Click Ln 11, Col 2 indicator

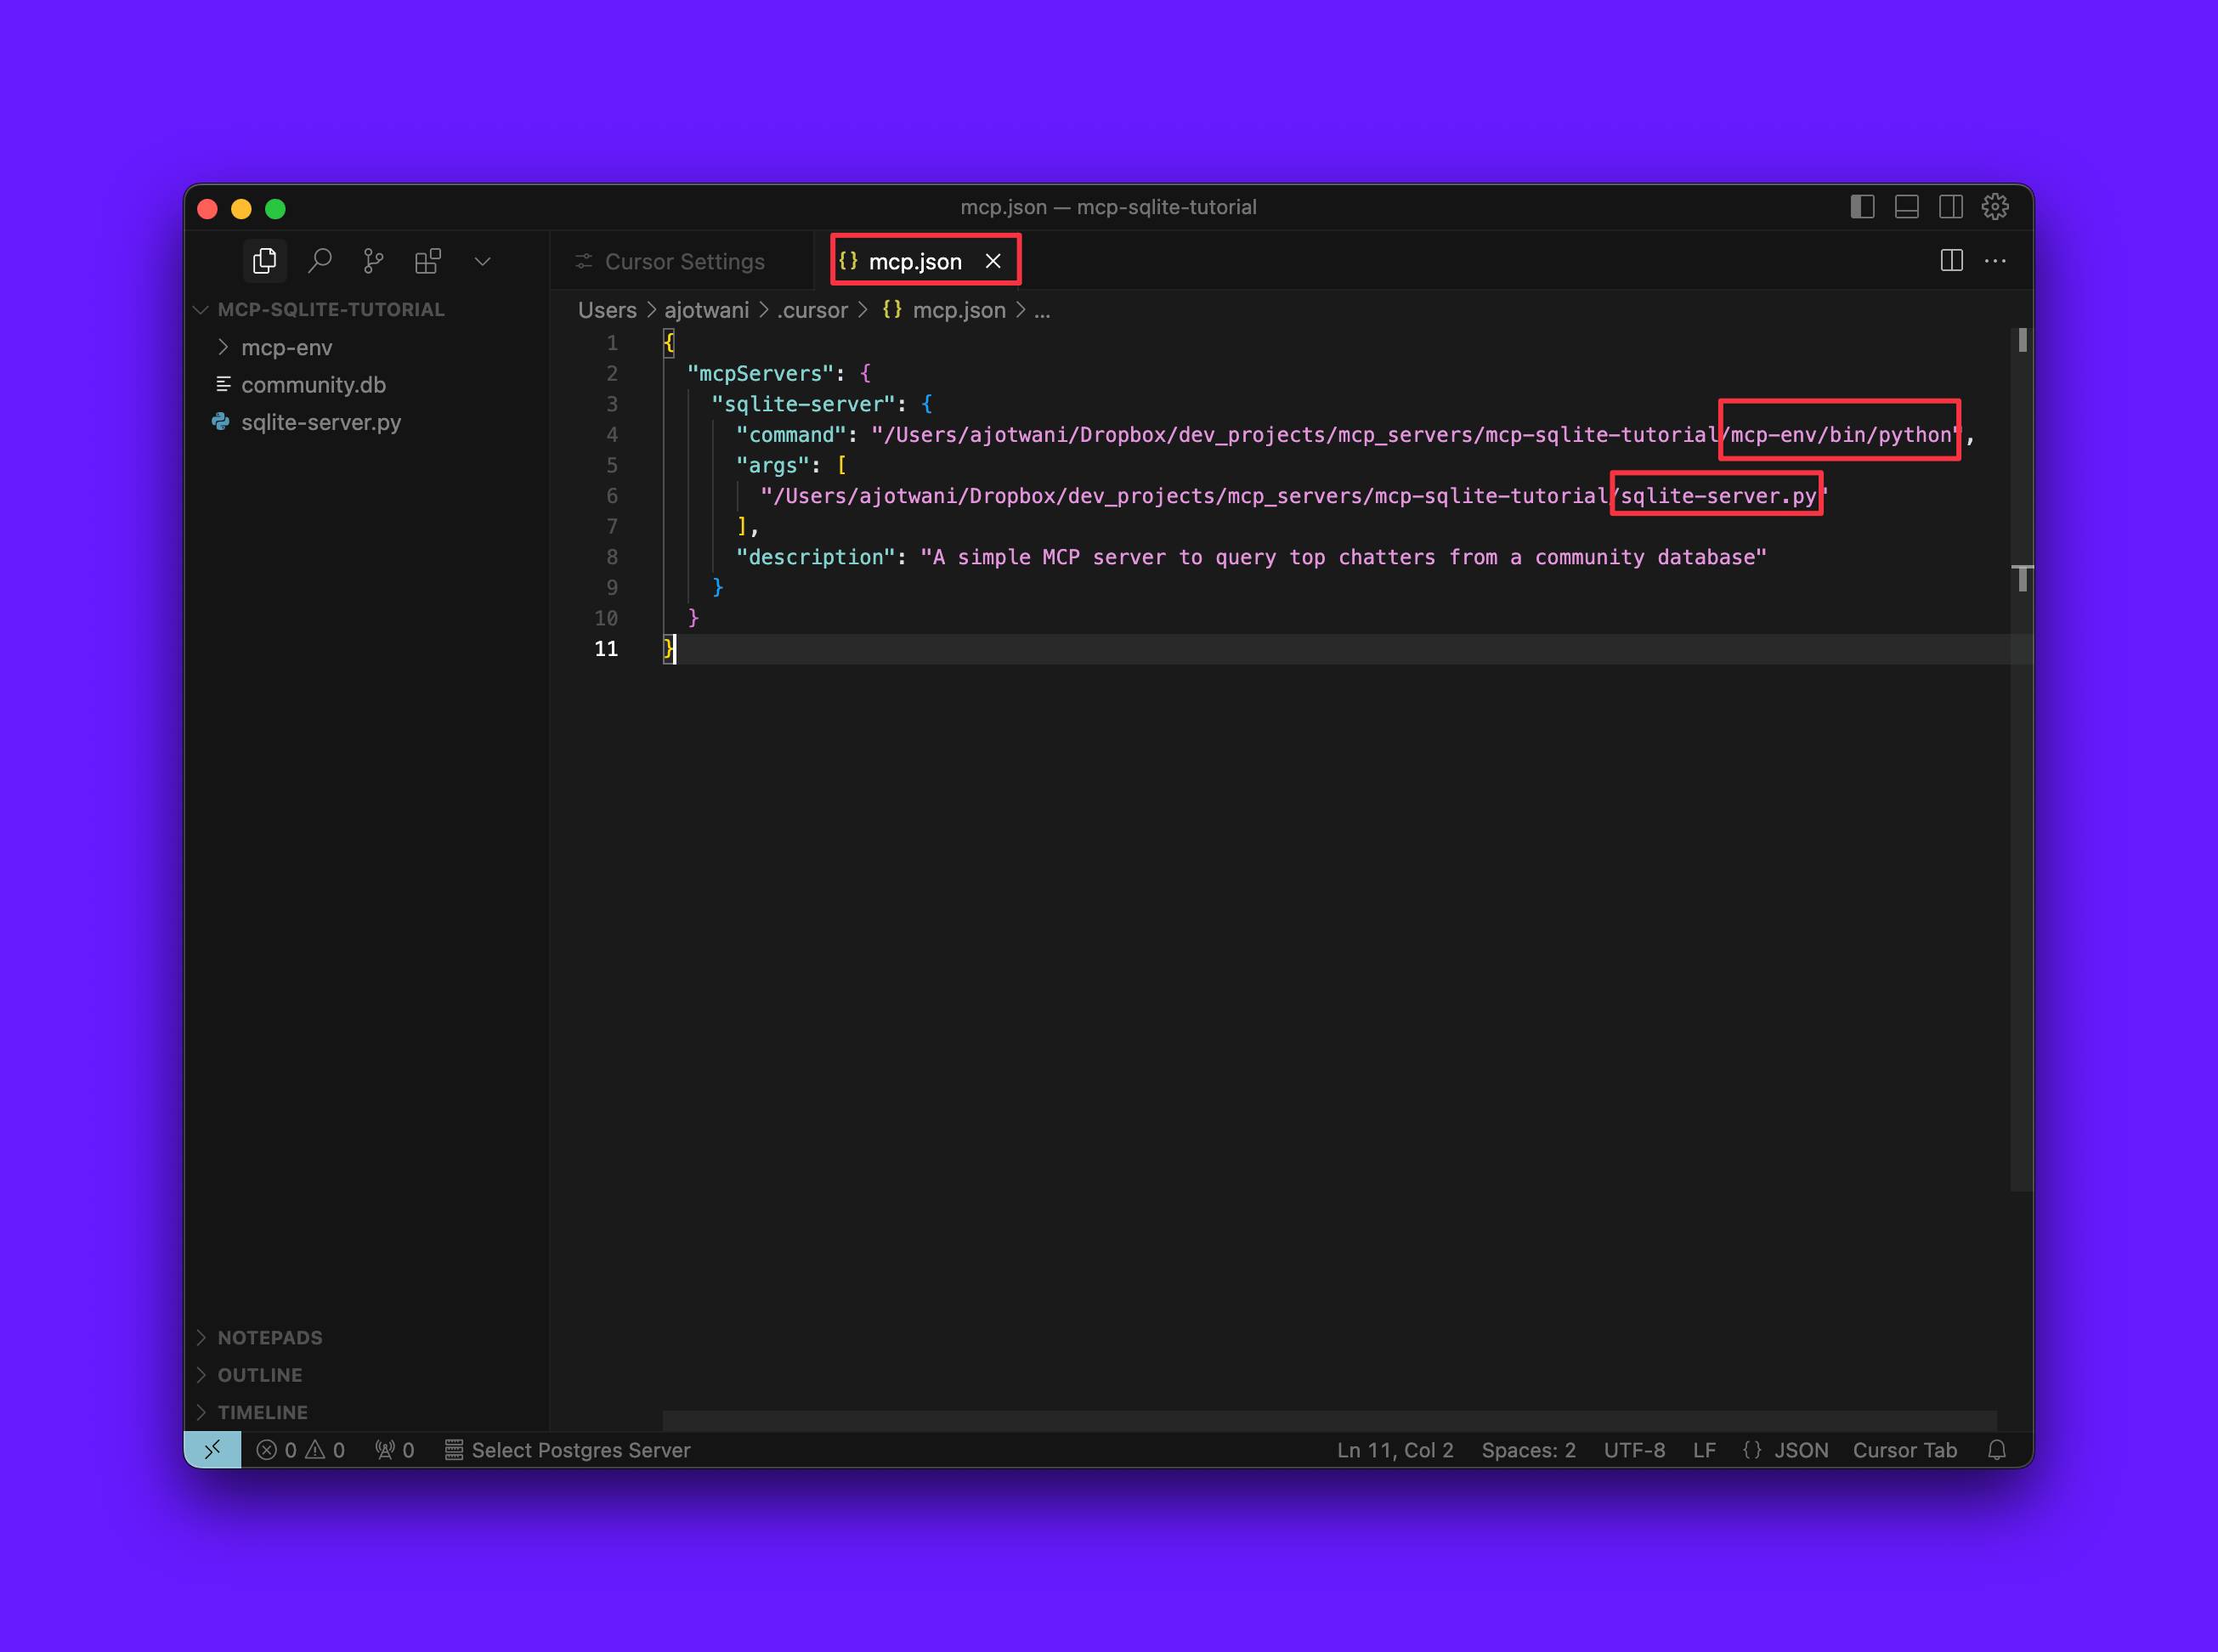(1395, 1450)
